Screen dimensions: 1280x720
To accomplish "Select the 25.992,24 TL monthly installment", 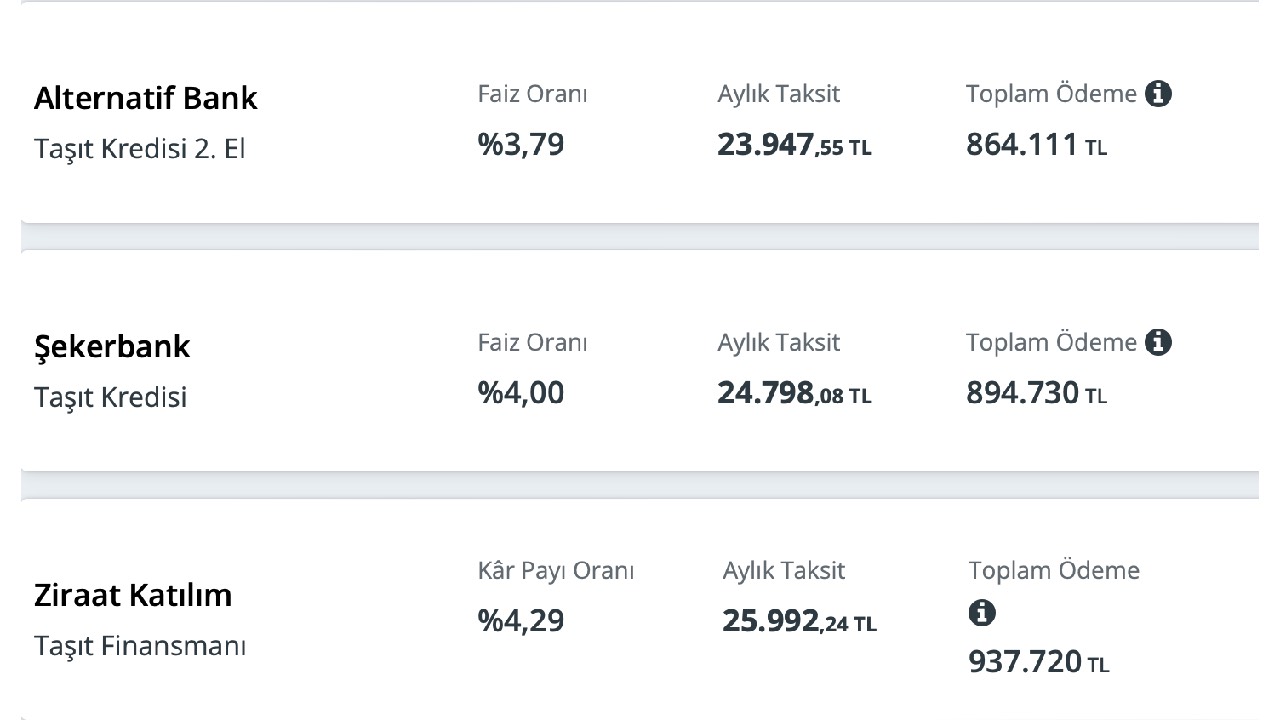I will click(799, 622).
